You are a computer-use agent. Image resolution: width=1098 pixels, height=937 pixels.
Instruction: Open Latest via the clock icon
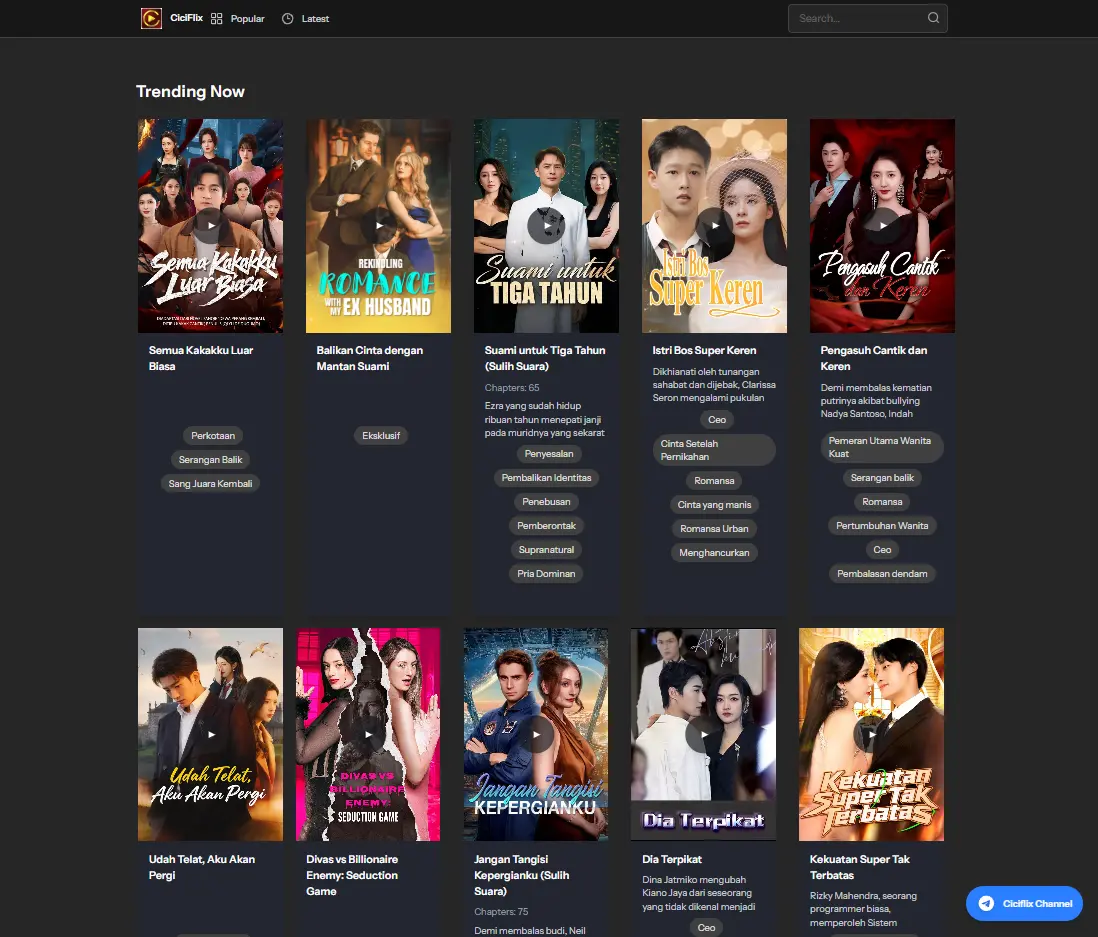(286, 18)
